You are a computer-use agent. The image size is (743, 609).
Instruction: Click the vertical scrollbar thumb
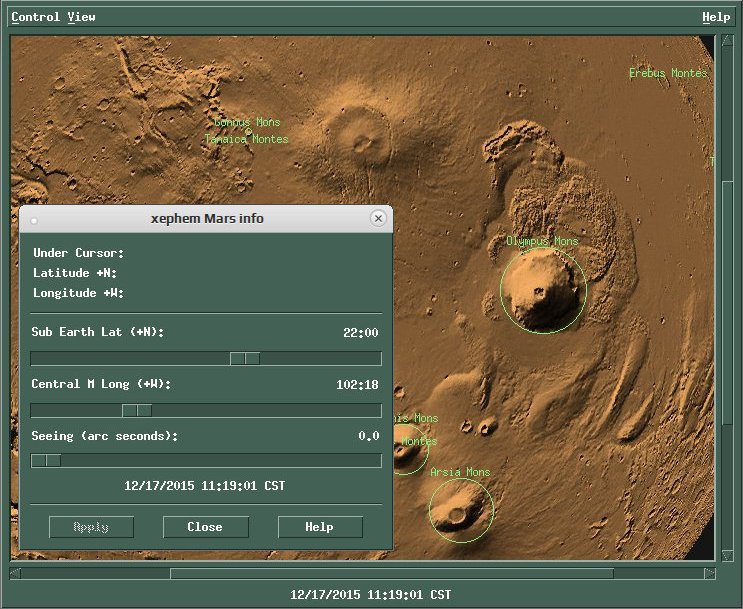727,303
